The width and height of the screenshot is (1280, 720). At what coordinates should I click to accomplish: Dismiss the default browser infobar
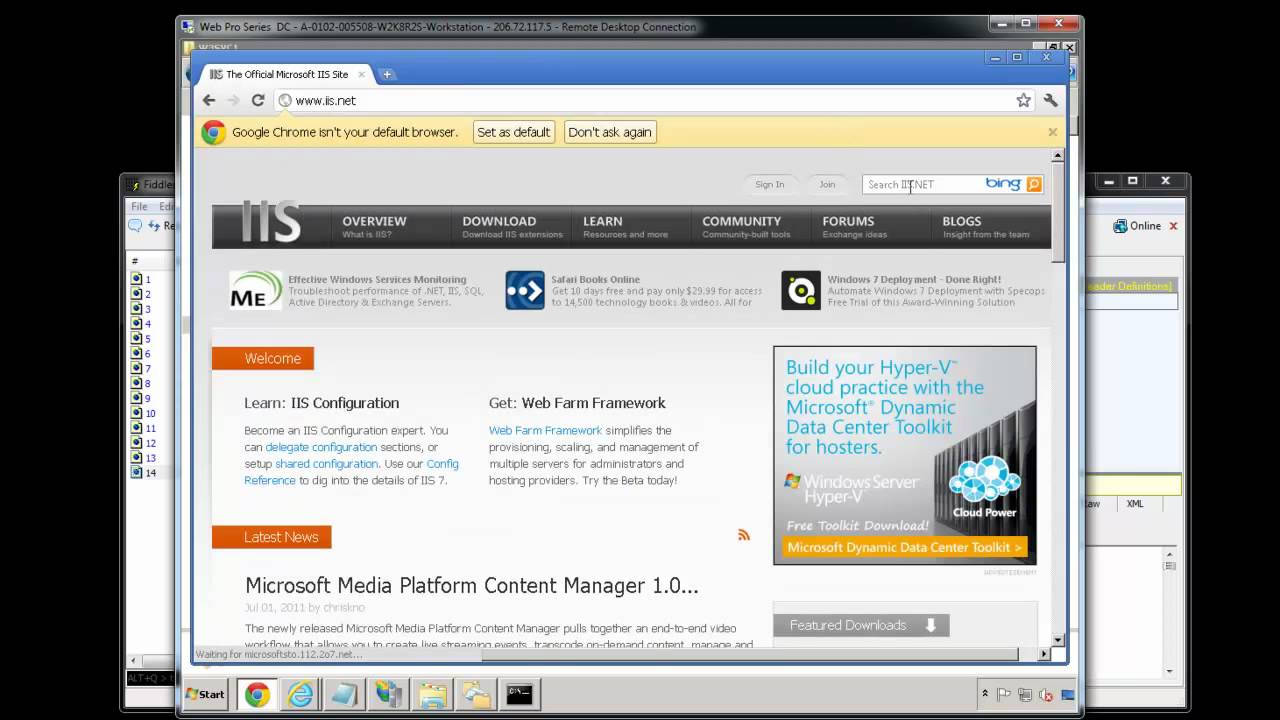click(1052, 132)
